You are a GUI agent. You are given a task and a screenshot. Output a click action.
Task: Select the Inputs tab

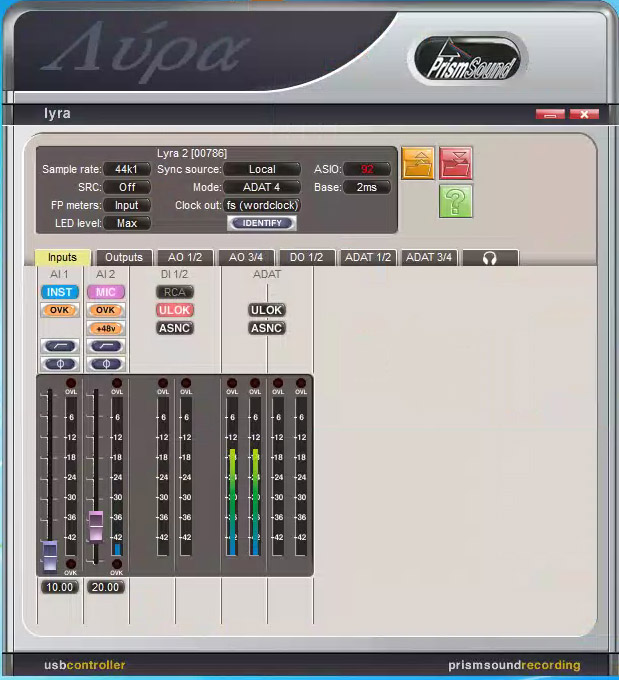[62, 257]
